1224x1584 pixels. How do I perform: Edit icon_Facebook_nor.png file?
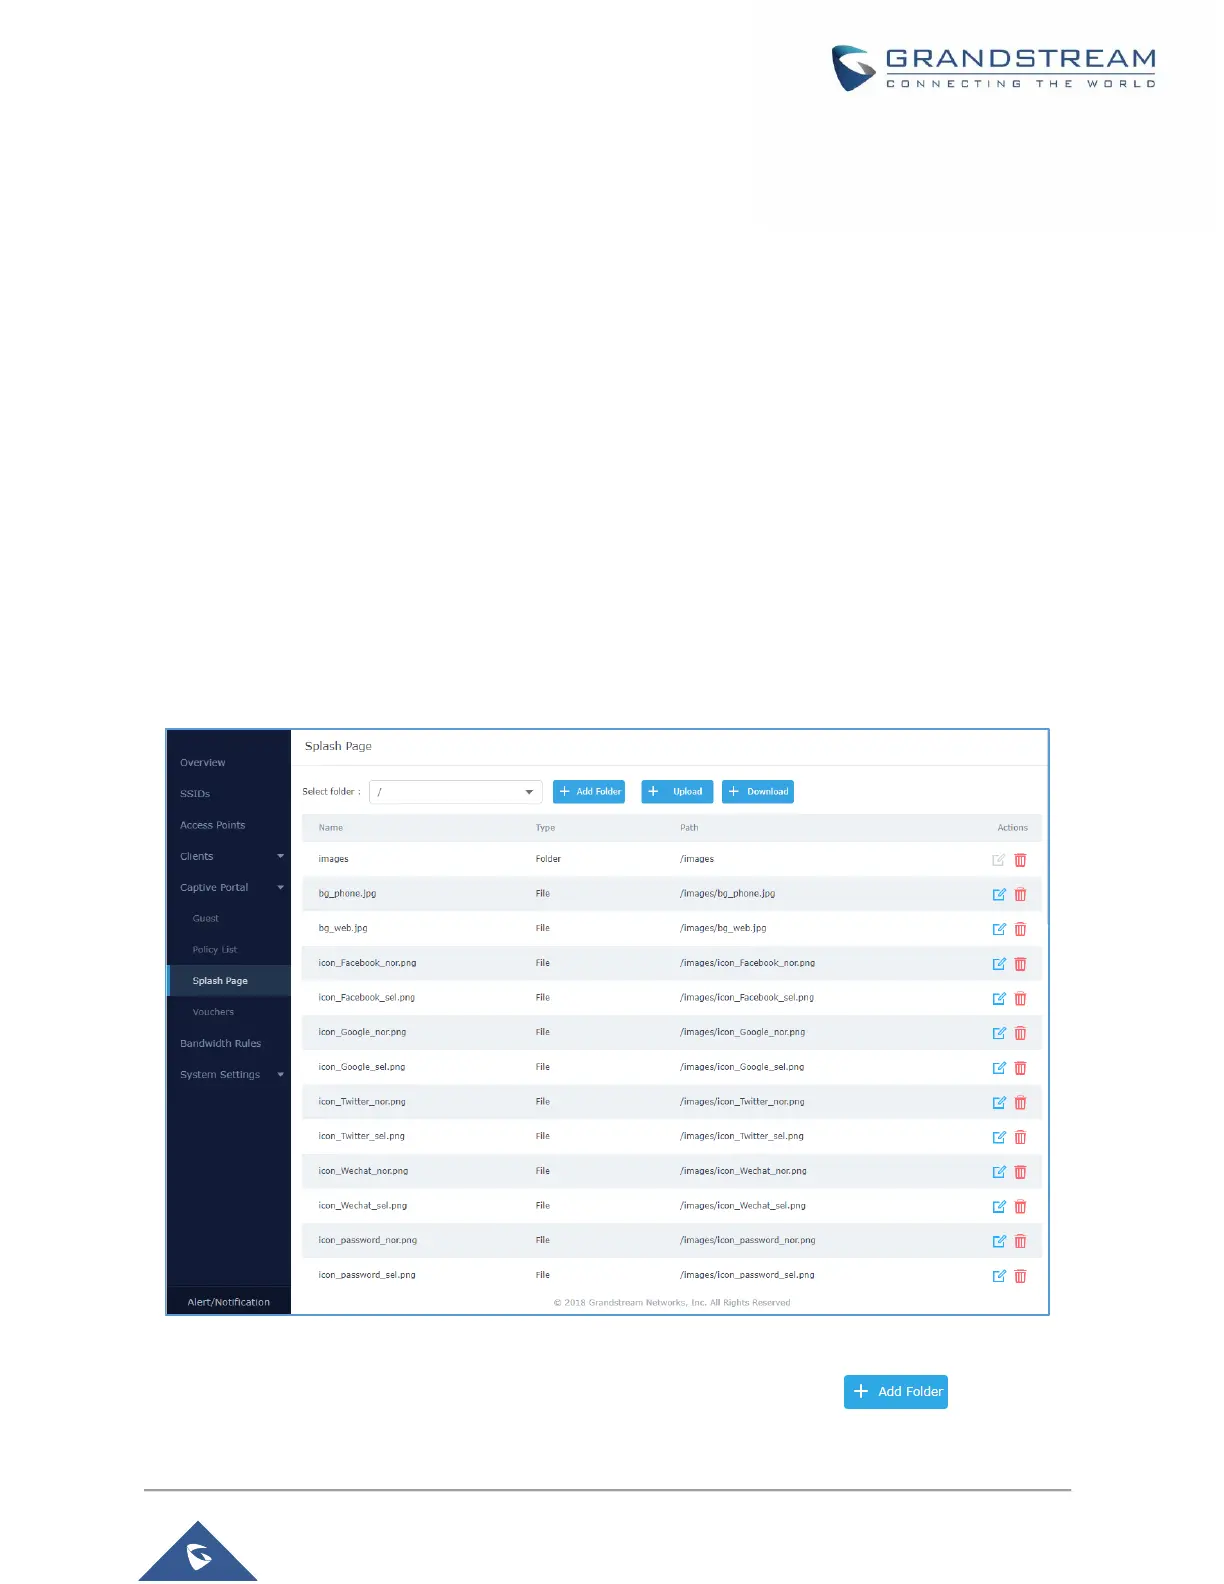998,964
